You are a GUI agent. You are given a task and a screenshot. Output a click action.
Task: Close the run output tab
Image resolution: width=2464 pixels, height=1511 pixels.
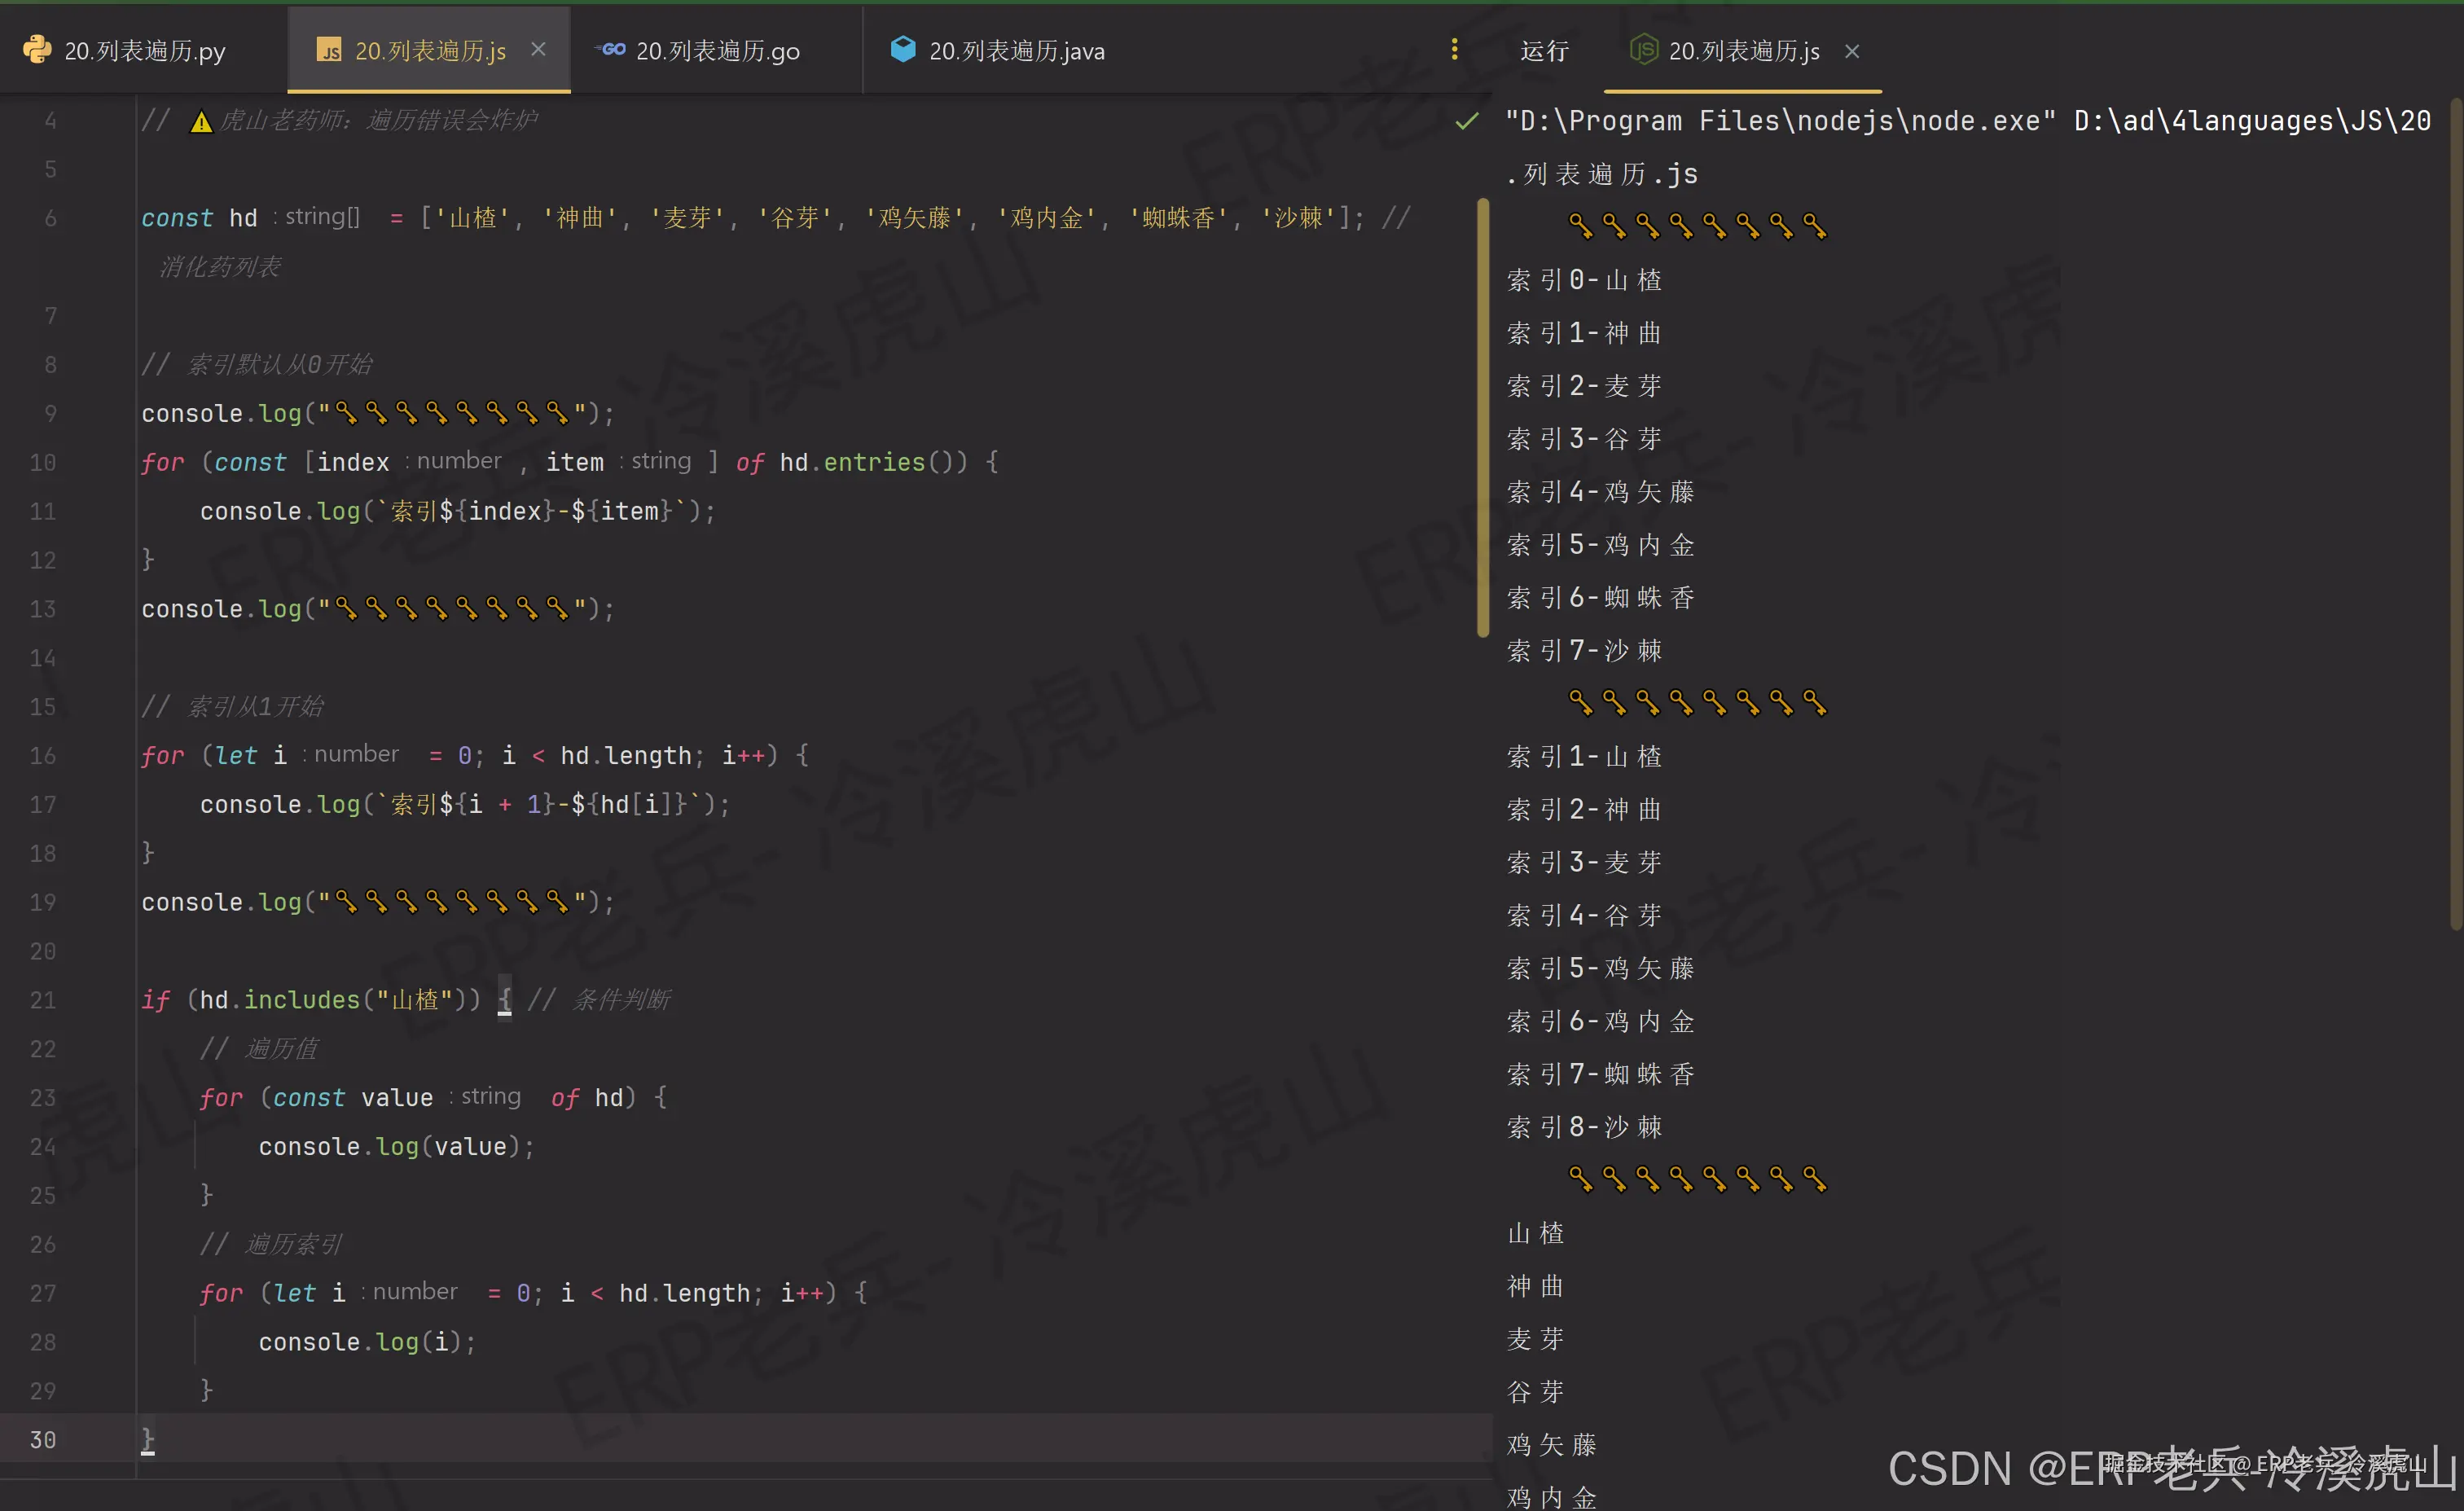(x=1852, y=51)
